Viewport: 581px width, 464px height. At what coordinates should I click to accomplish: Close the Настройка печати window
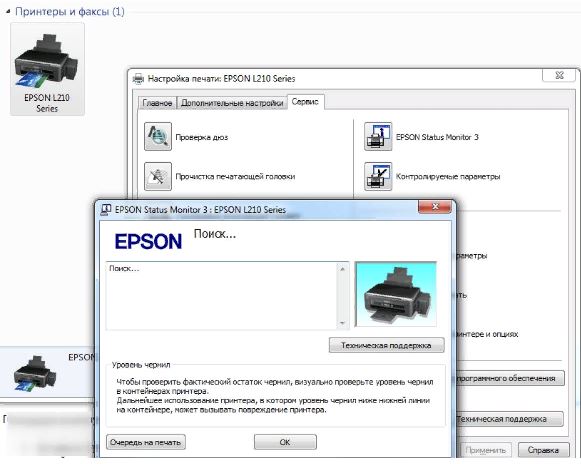(x=560, y=75)
